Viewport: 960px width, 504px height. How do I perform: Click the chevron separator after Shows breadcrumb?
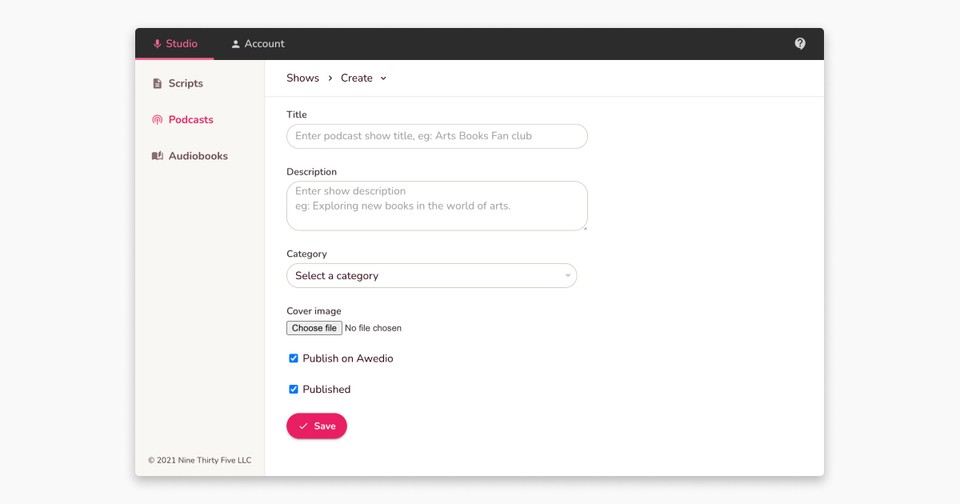pos(330,78)
